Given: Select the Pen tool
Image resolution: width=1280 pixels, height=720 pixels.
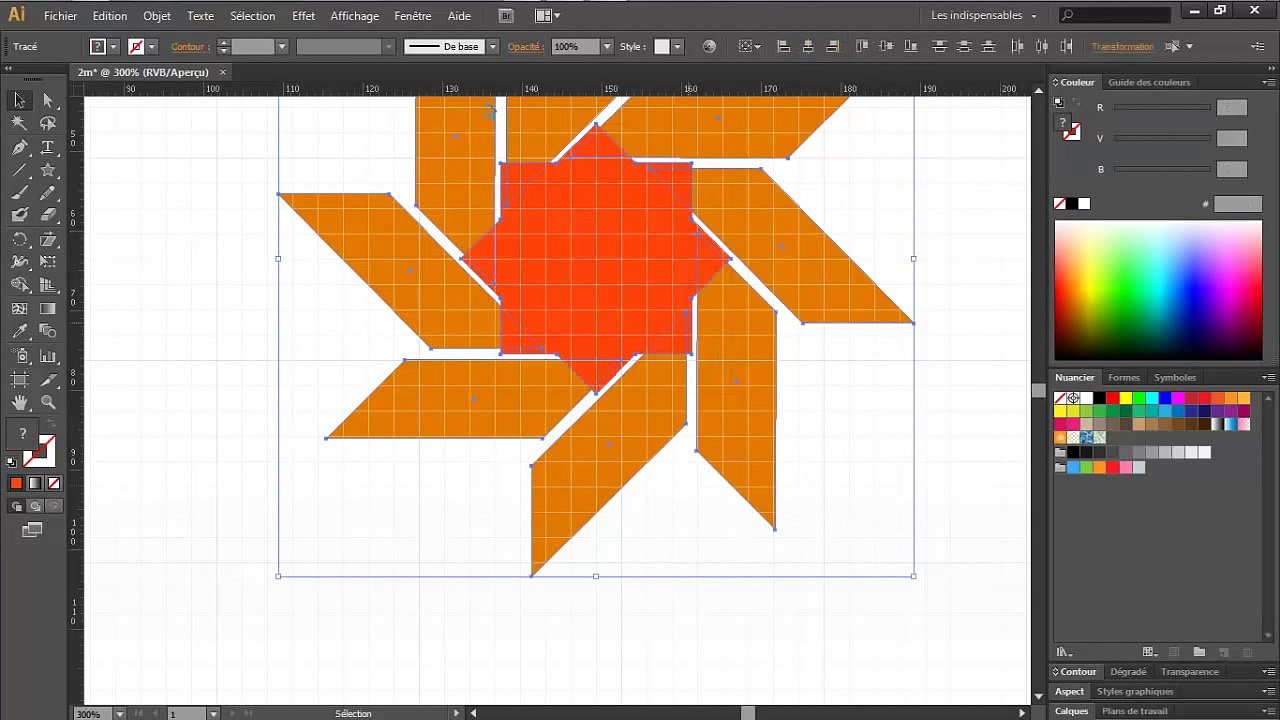Looking at the screenshot, I should [x=19, y=147].
